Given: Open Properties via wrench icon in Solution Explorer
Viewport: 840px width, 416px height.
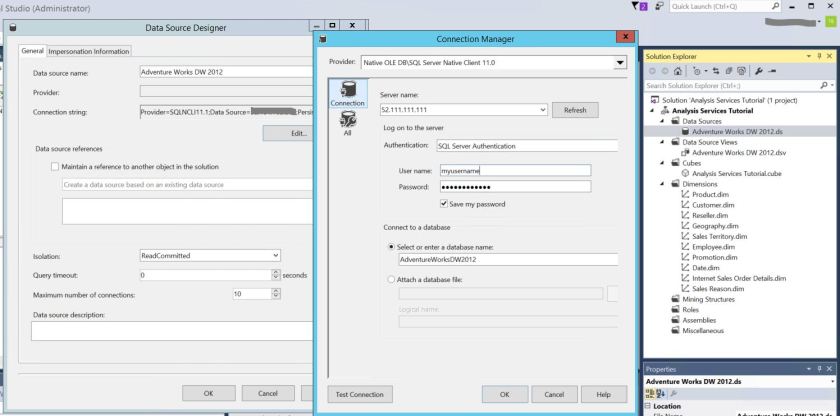Looking at the screenshot, I should click(x=759, y=71).
